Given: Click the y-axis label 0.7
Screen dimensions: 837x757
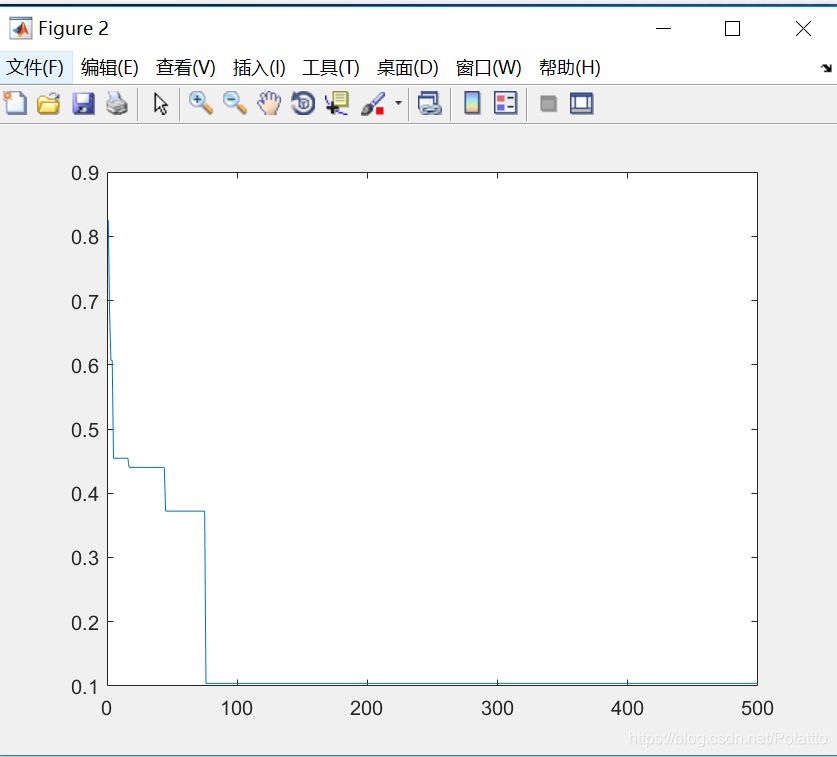Looking at the screenshot, I should coord(85,302).
